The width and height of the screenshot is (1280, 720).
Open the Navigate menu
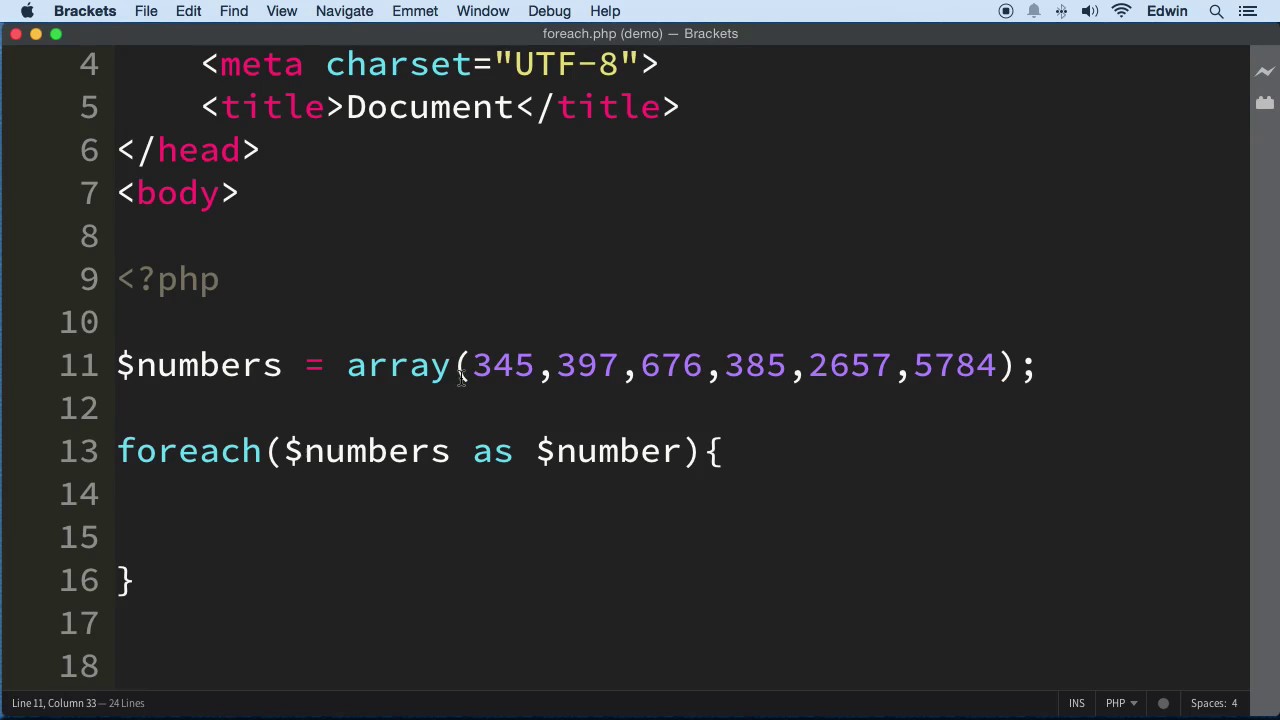344,11
